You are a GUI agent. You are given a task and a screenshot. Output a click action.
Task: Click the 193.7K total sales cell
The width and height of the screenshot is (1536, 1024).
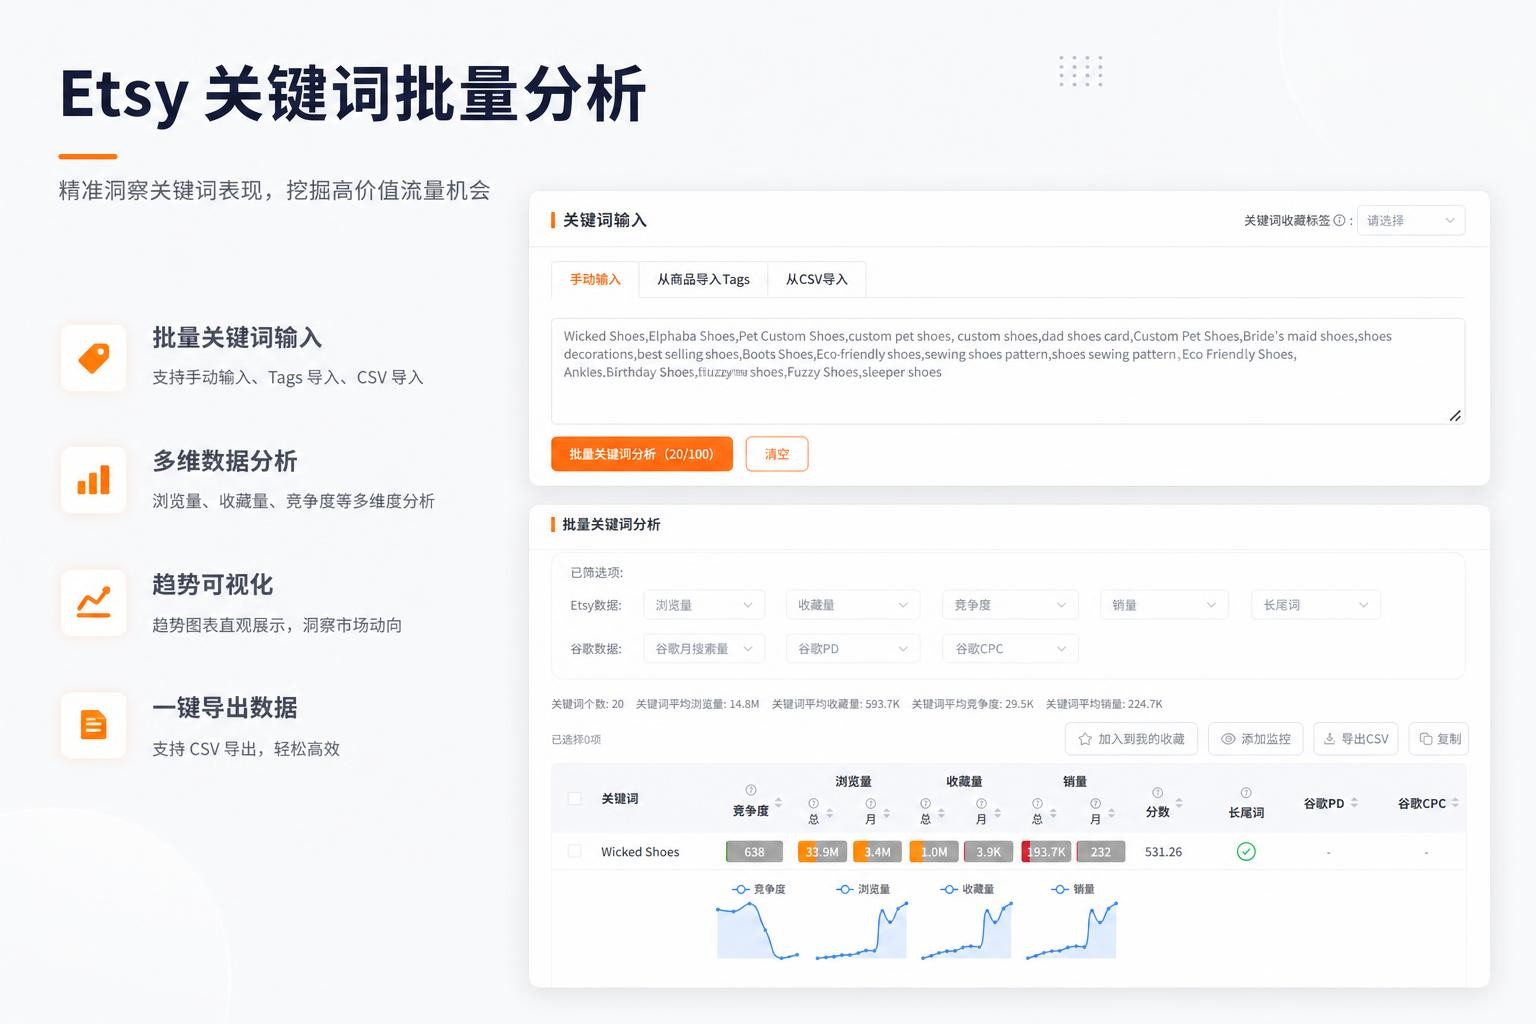(x=1046, y=852)
